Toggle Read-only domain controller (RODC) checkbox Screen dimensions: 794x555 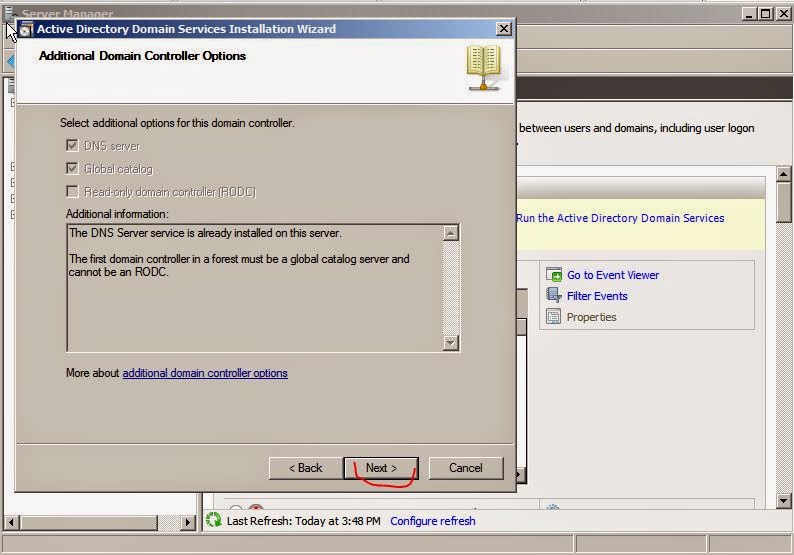pos(72,192)
